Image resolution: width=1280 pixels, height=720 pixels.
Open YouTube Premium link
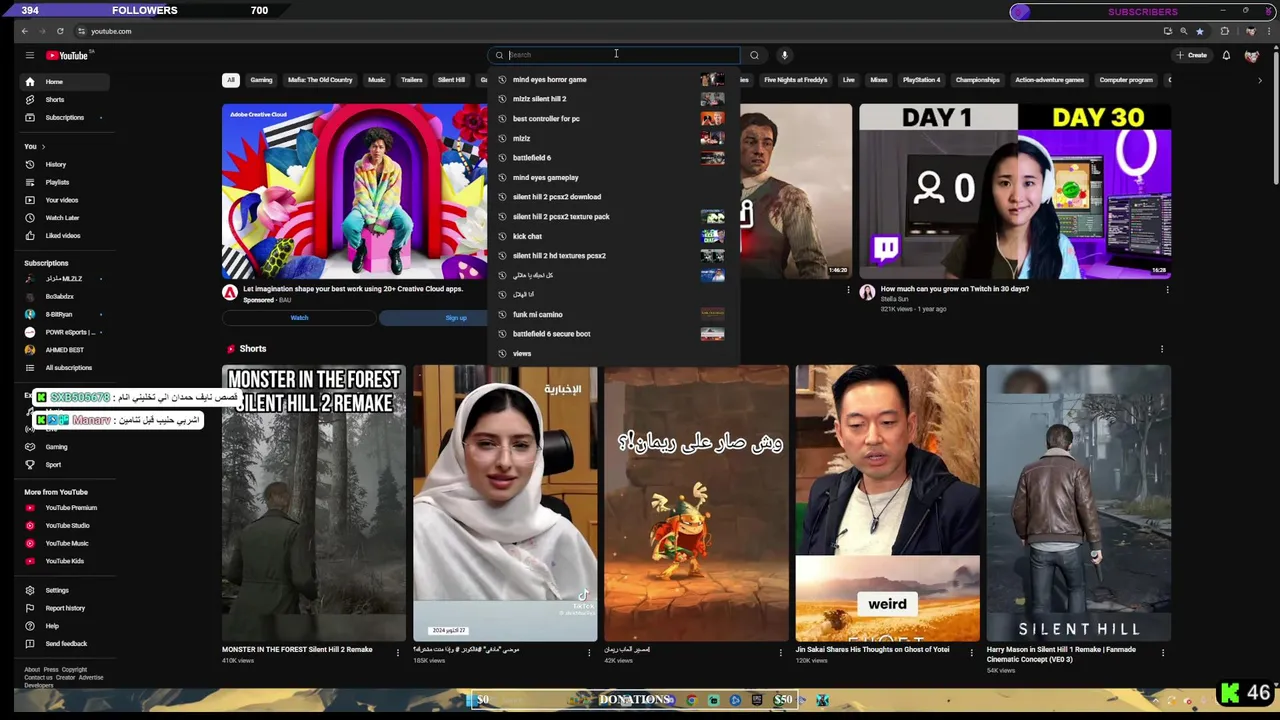(x=70, y=508)
